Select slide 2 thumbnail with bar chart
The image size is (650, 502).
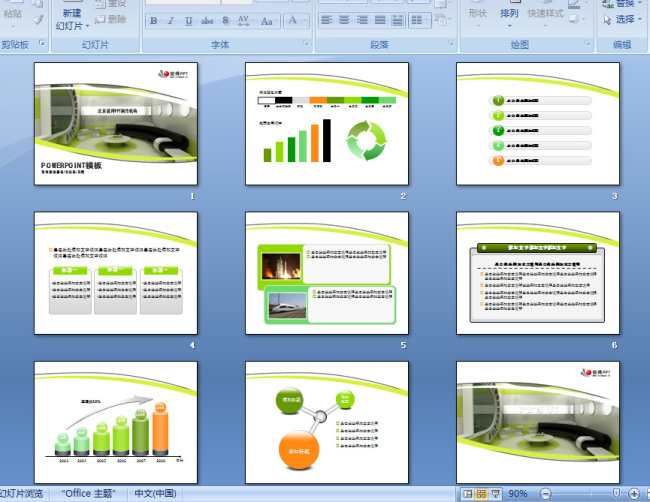tap(327, 123)
